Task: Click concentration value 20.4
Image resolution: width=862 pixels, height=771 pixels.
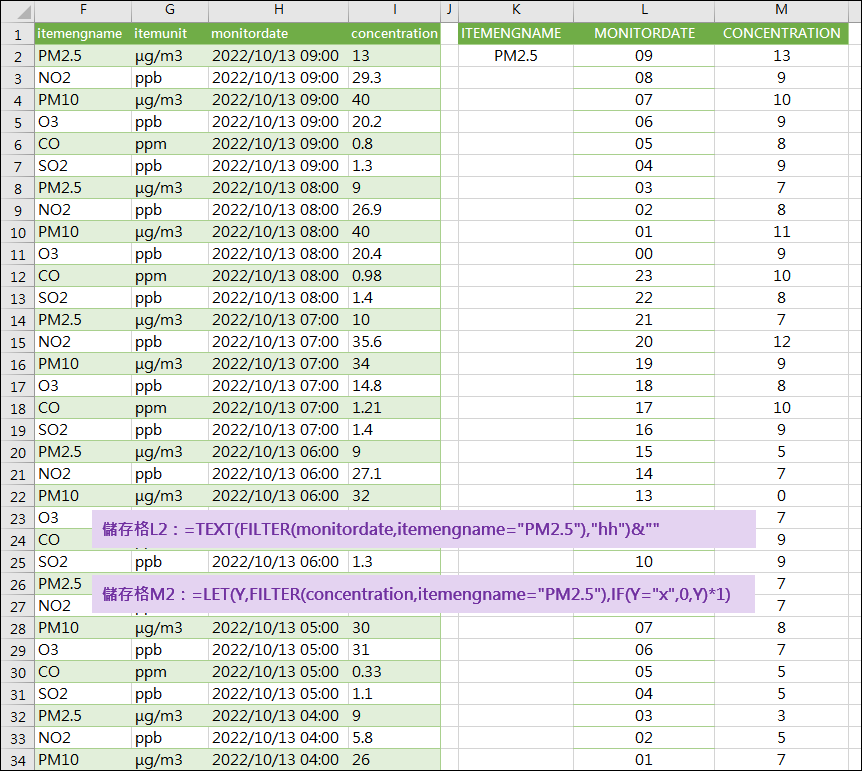Action: [395, 254]
